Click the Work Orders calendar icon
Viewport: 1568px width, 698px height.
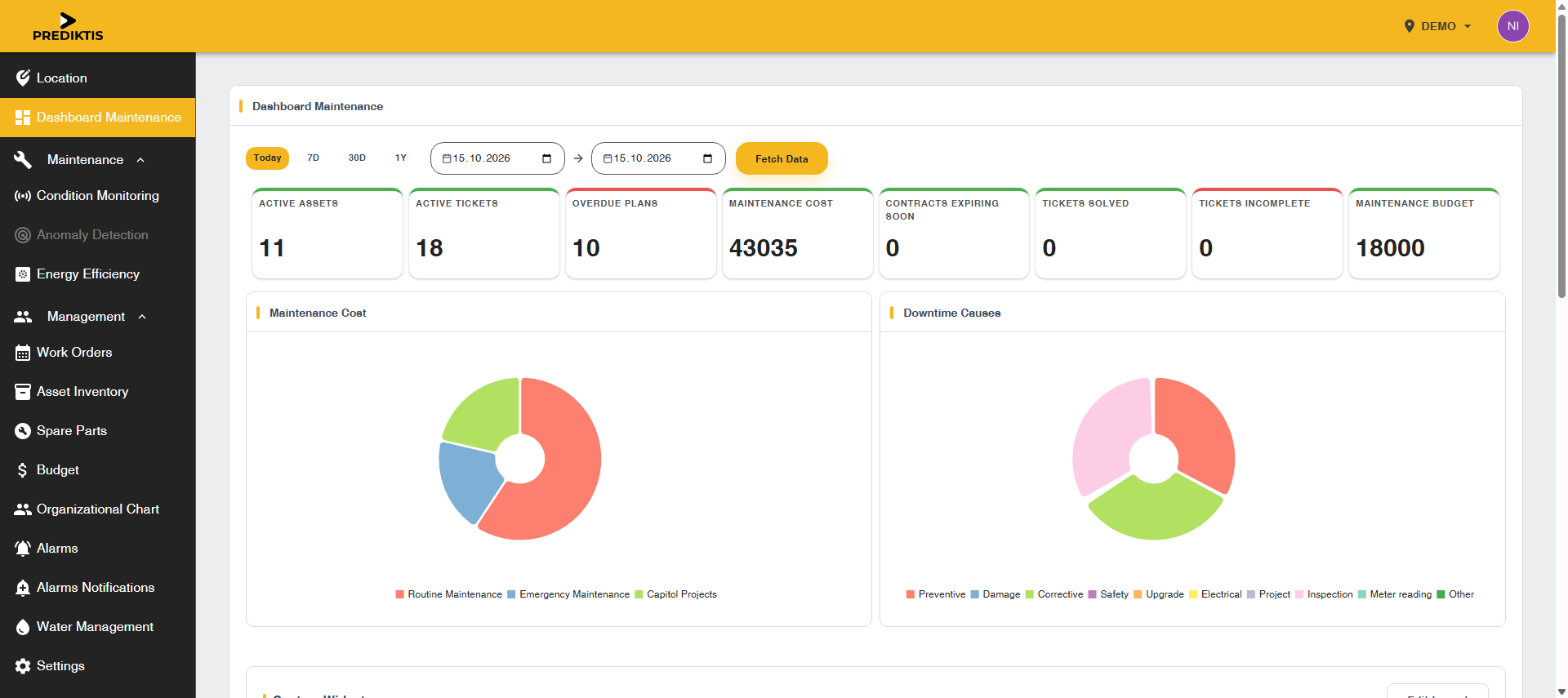(x=22, y=353)
